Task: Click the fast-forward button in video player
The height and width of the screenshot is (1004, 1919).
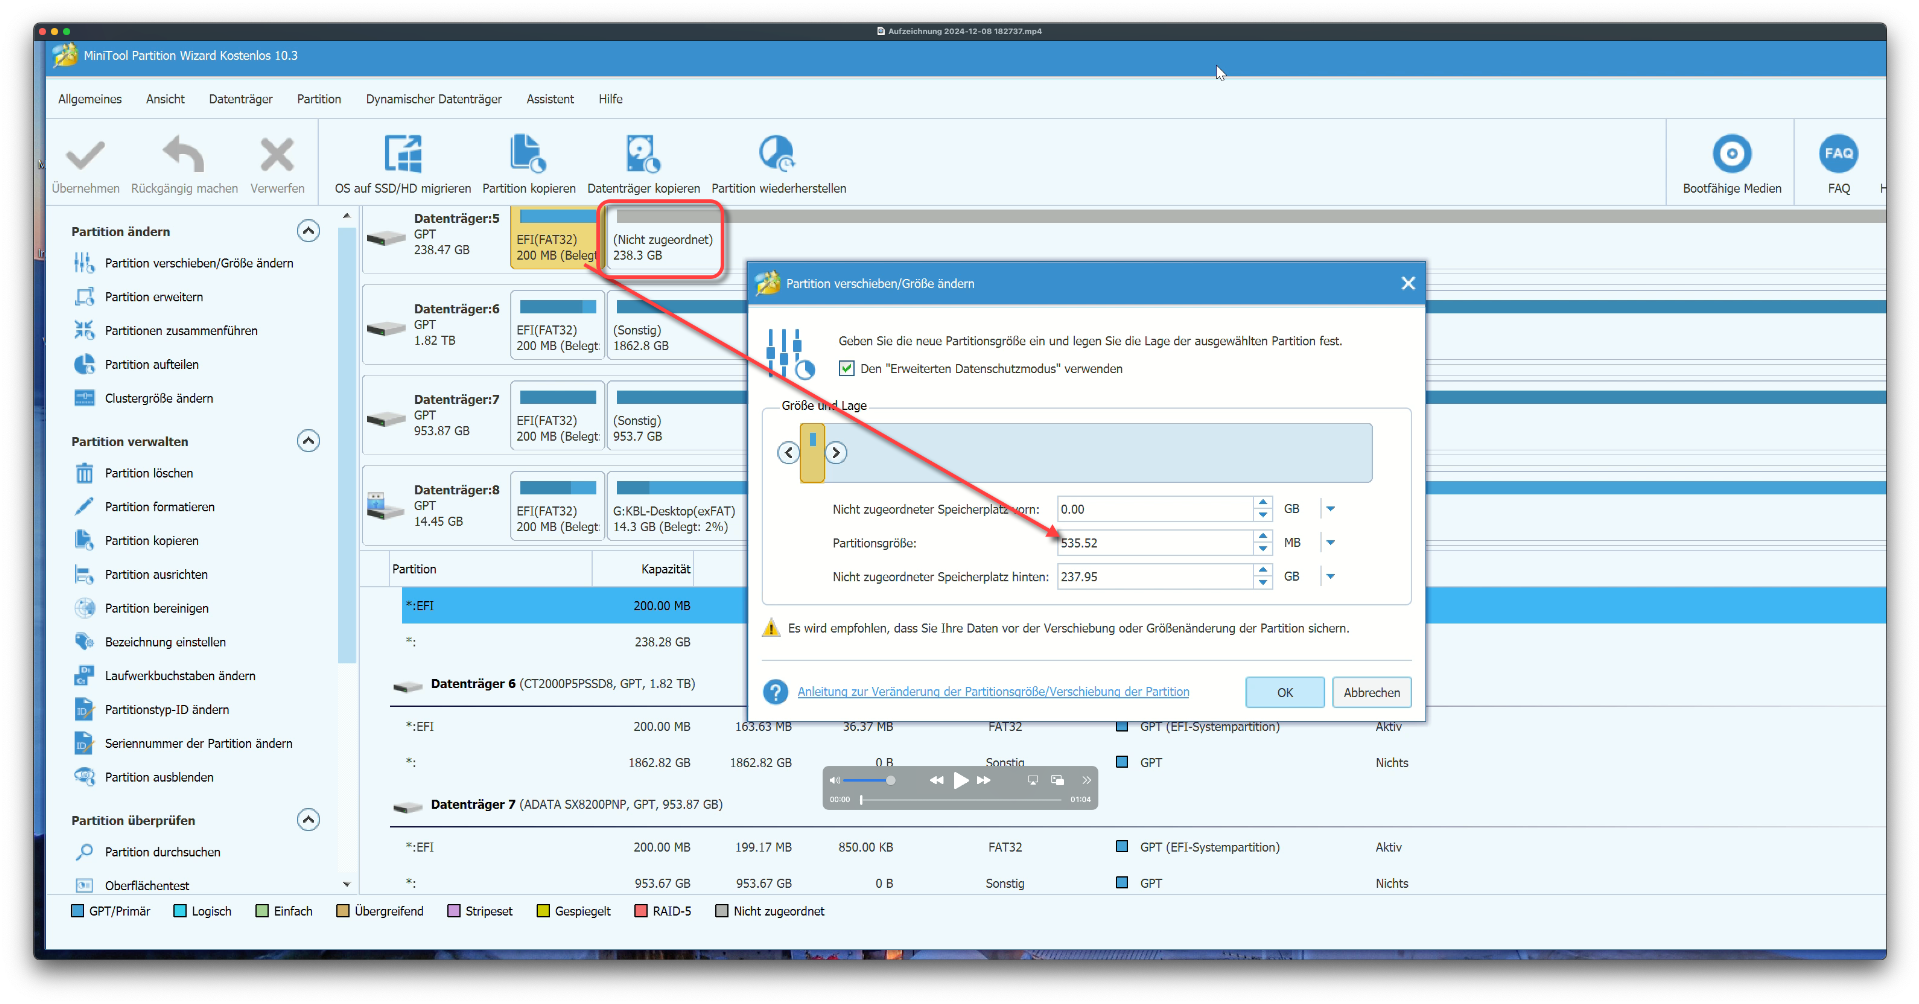Action: coord(984,781)
